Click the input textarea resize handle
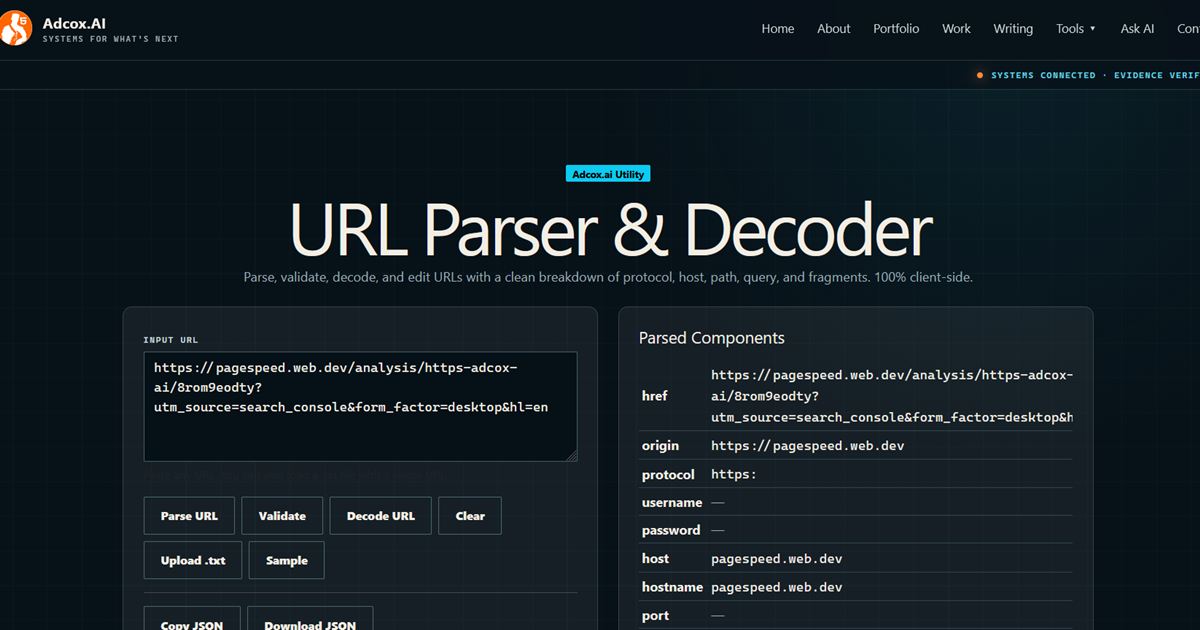Viewport: 1200px width, 630px height. 572,456
